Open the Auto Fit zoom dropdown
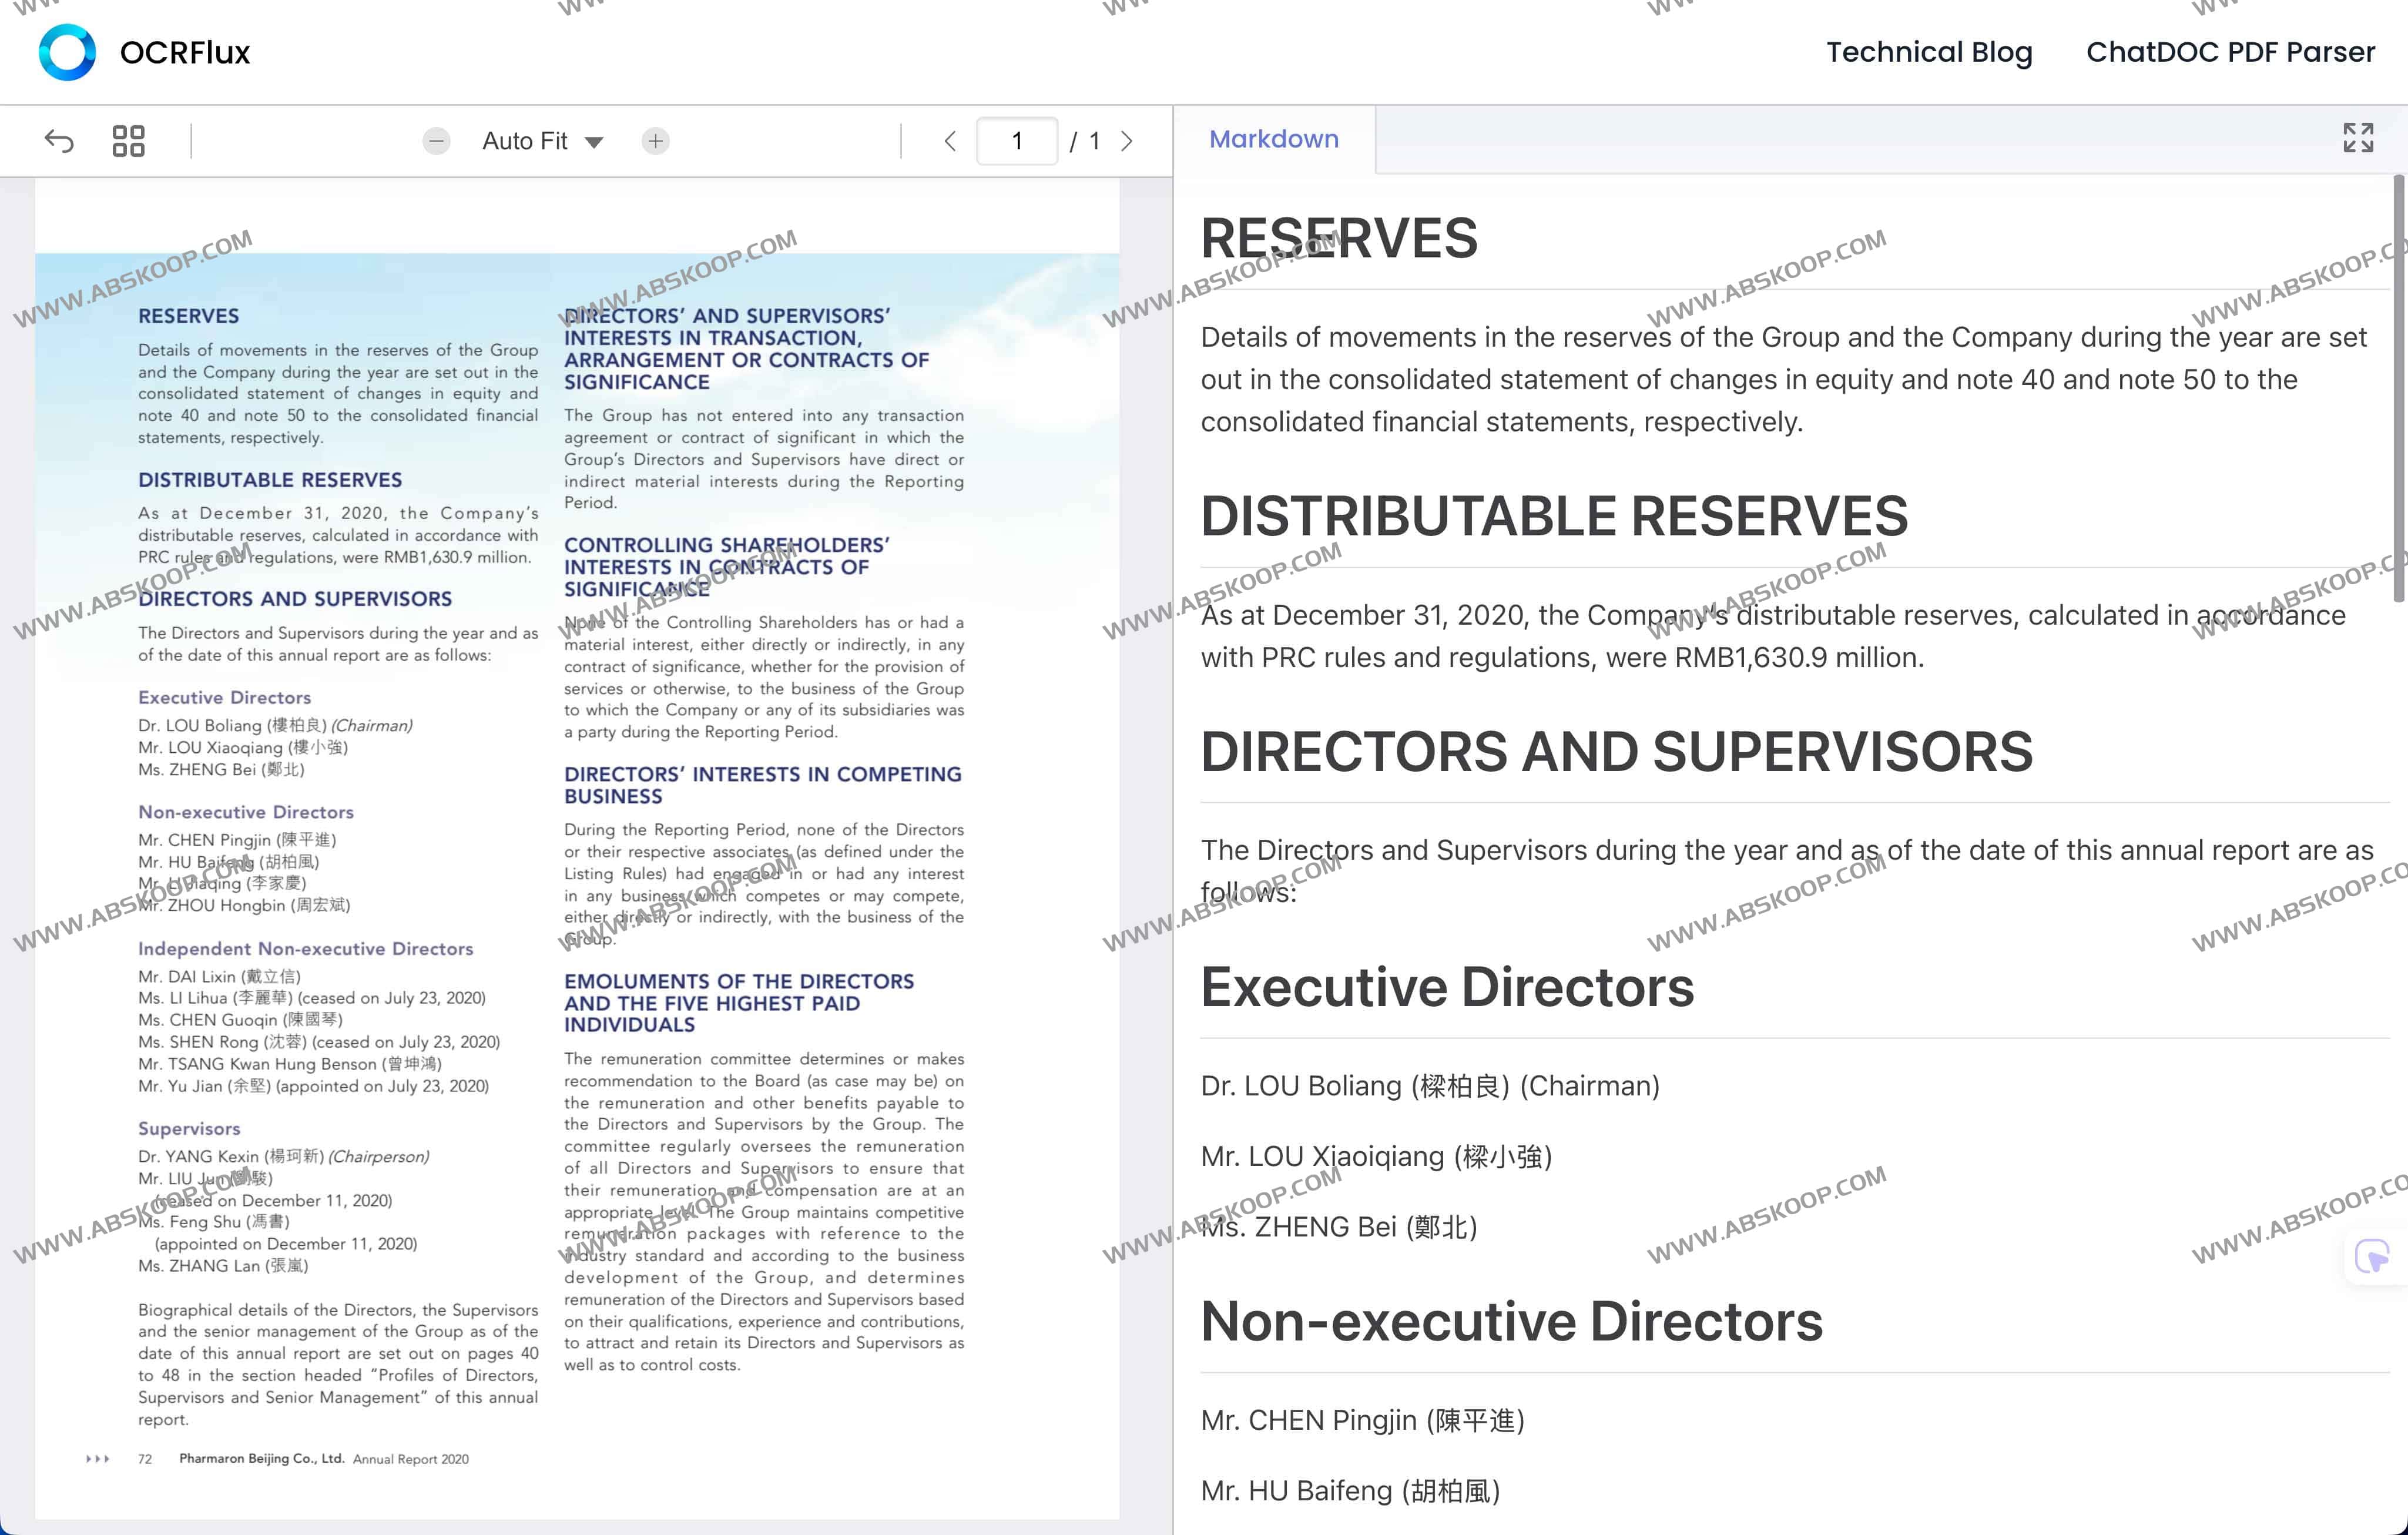Viewport: 2408px width, 1535px height. point(525,141)
